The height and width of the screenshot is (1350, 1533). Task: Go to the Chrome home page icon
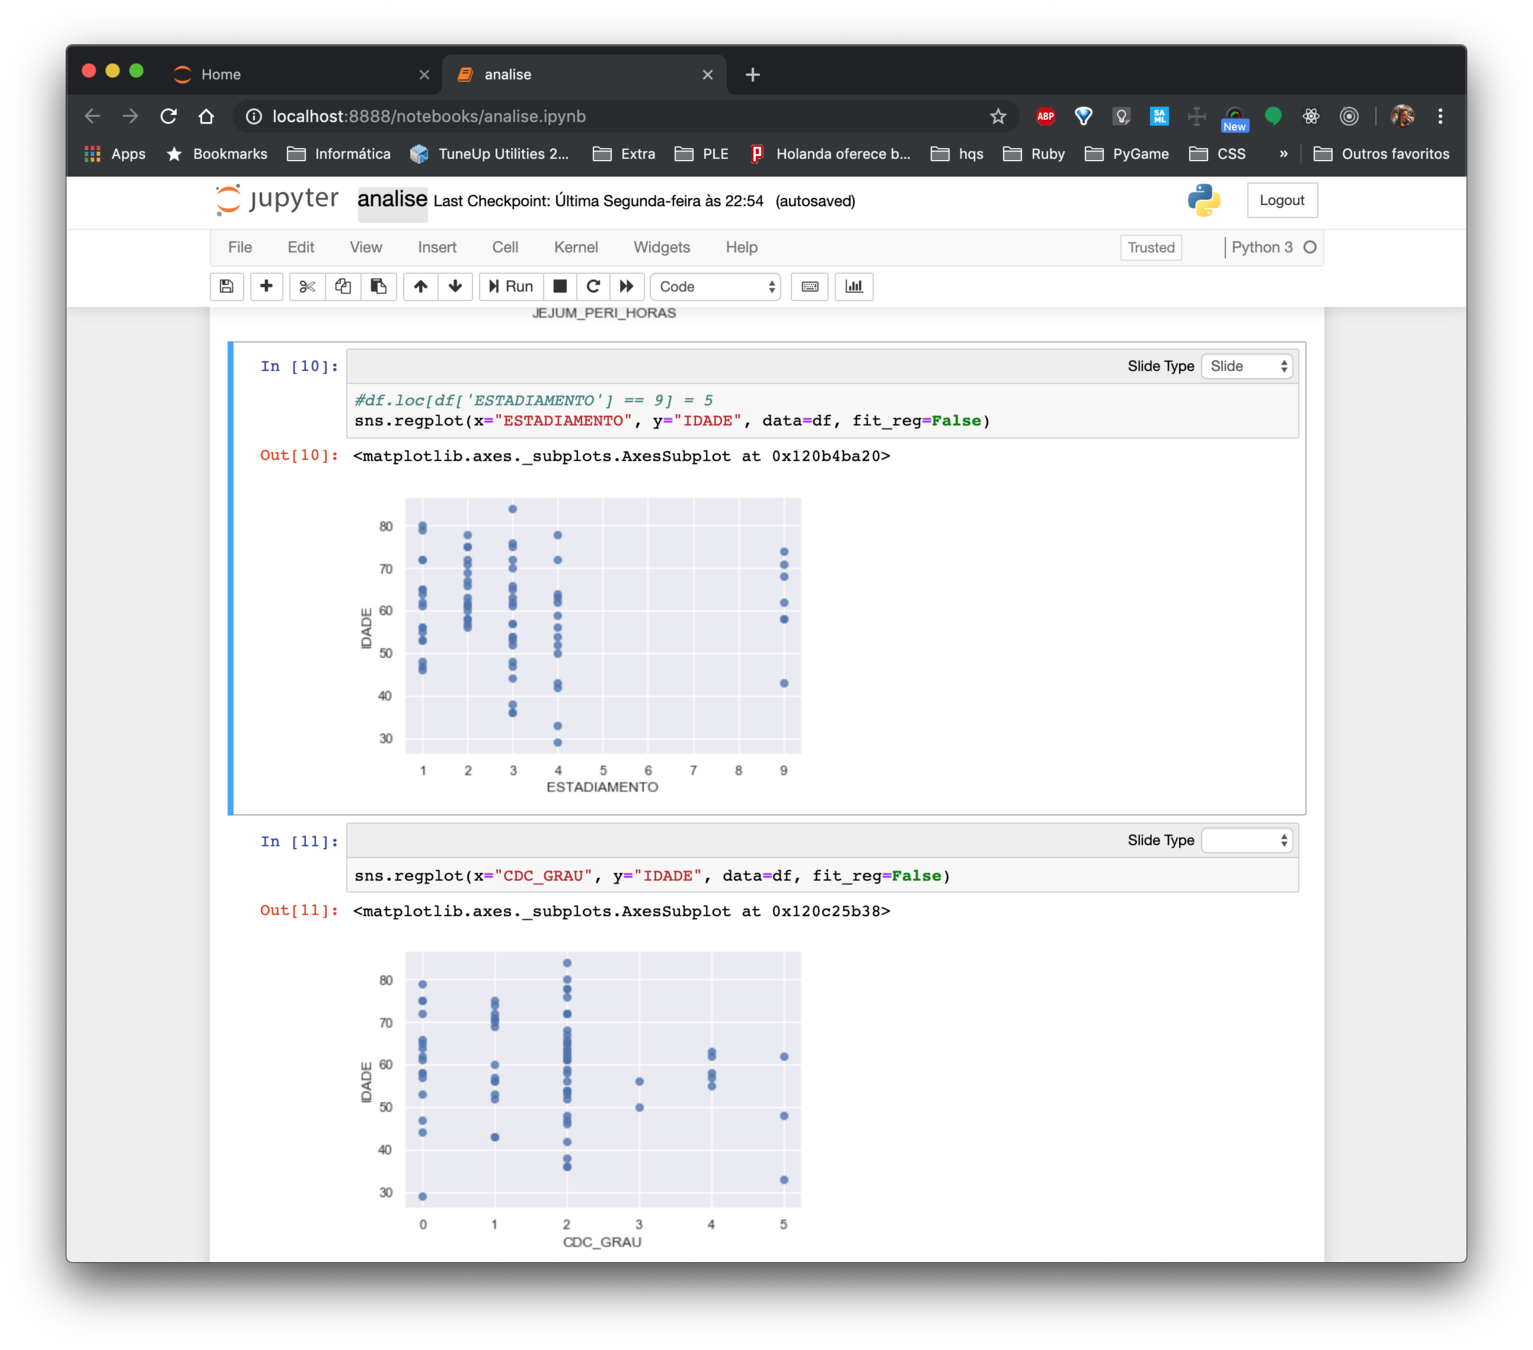pos(206,117)
